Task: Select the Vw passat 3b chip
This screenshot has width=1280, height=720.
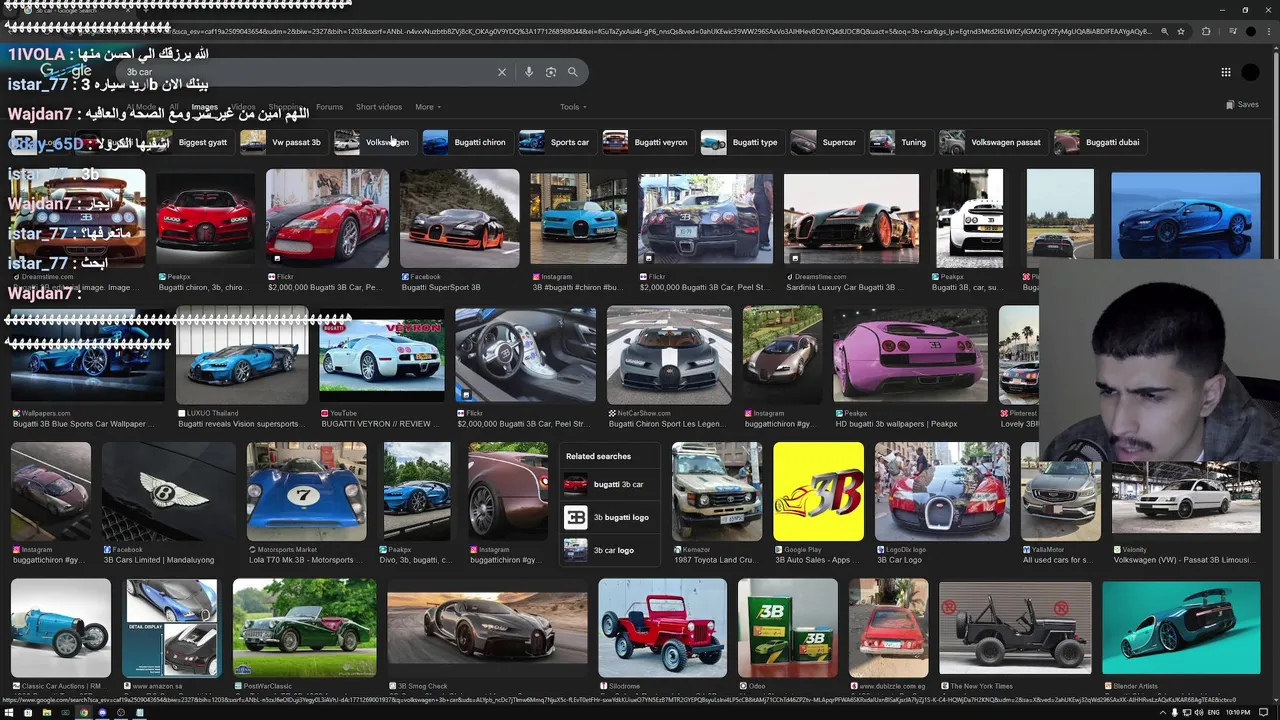Action: (282, 142)
